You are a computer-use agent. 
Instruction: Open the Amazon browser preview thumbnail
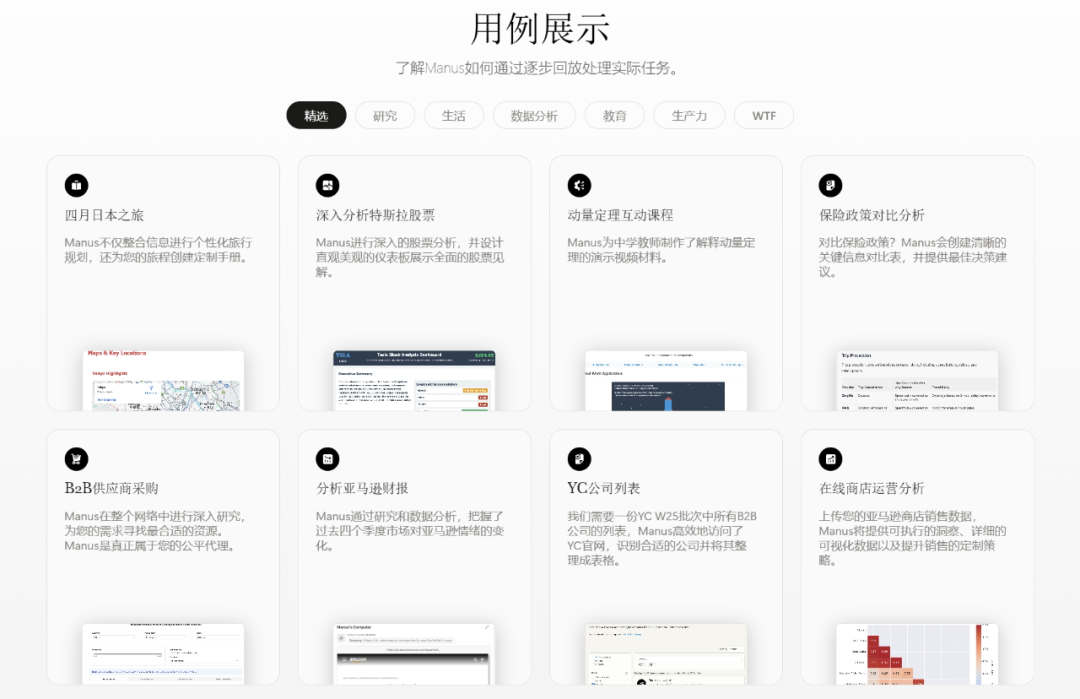pos(415,654)
